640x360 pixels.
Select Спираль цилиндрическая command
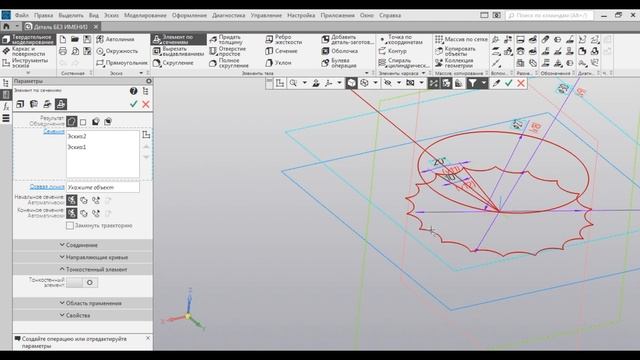point(404,63)
